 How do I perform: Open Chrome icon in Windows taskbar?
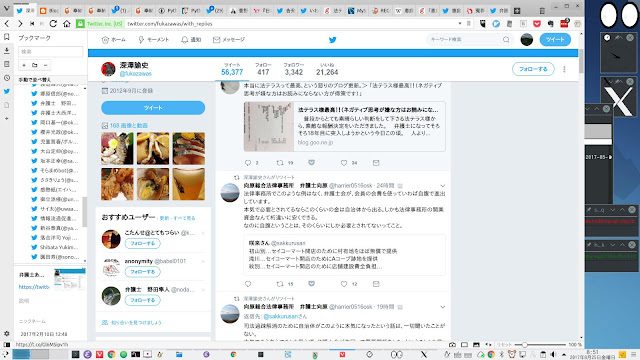click(111, 354)
